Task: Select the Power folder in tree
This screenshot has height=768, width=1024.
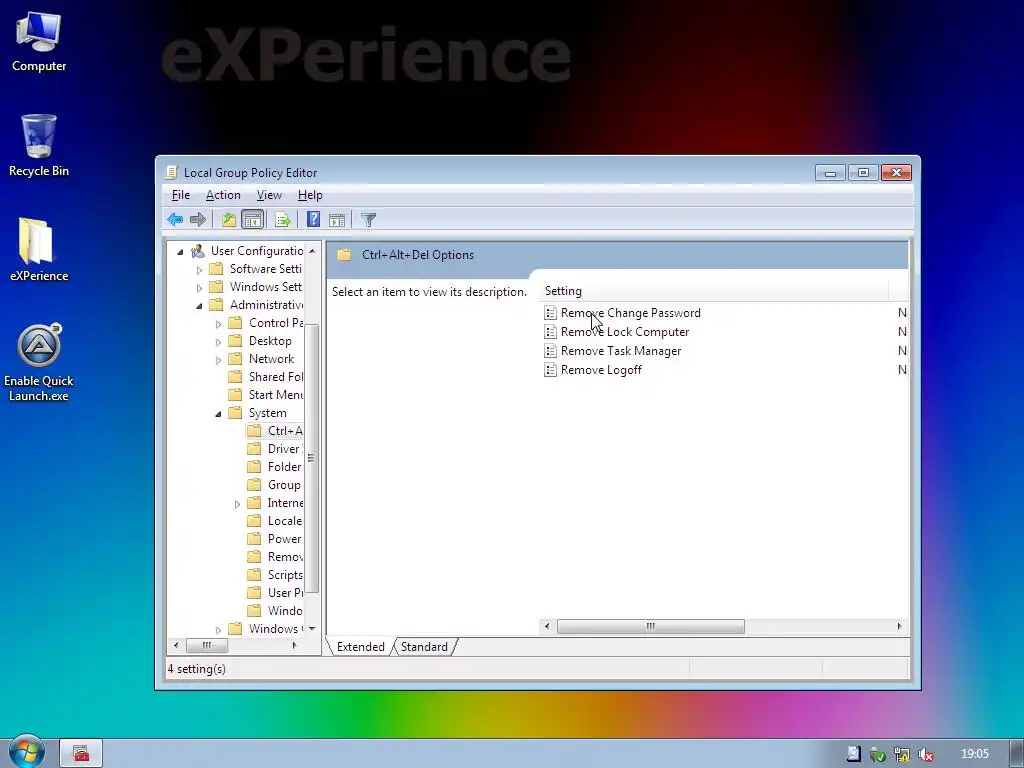Action: [275, 539]
